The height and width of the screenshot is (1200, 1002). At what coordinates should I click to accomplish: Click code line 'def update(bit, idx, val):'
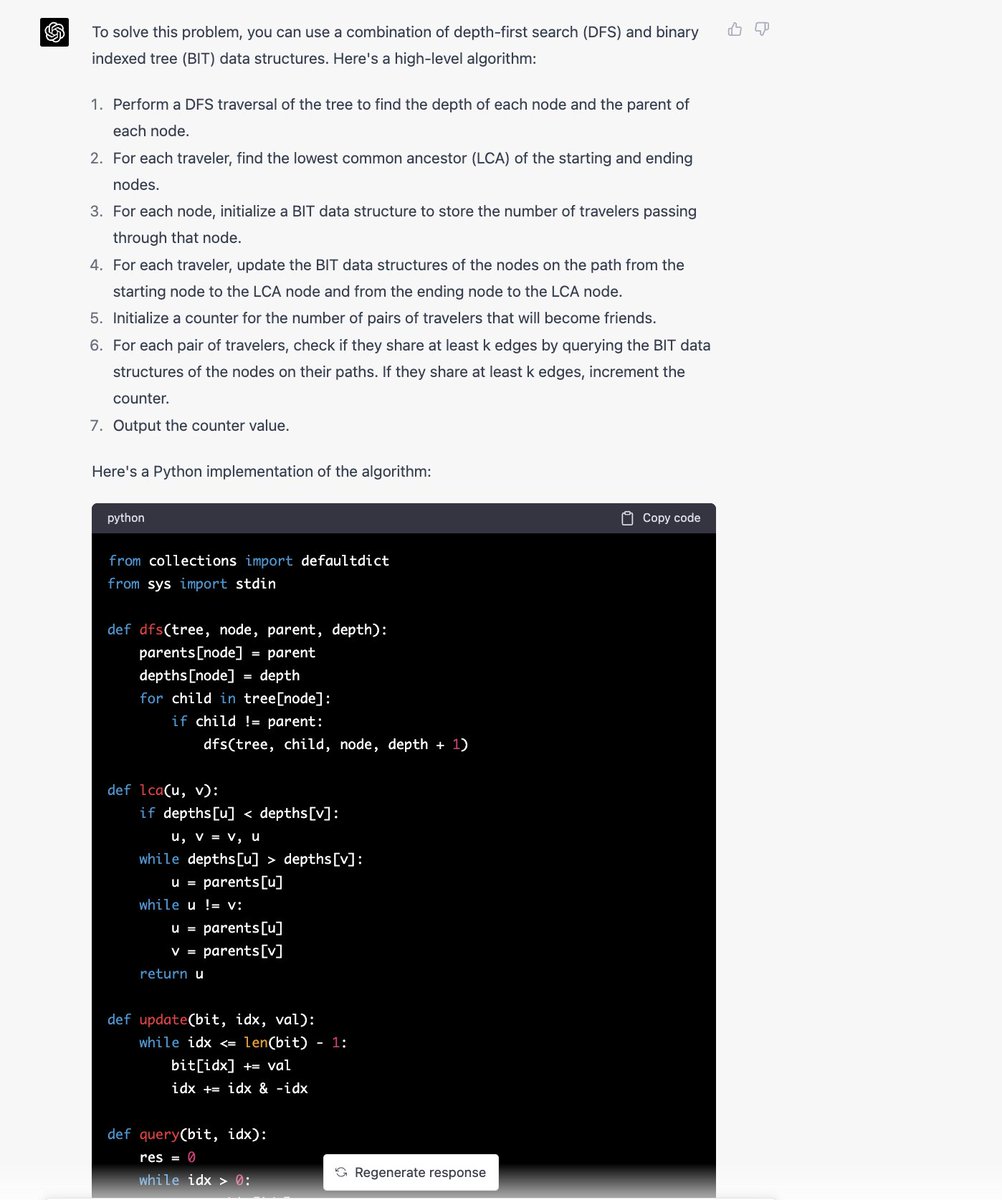(211, 1019)
